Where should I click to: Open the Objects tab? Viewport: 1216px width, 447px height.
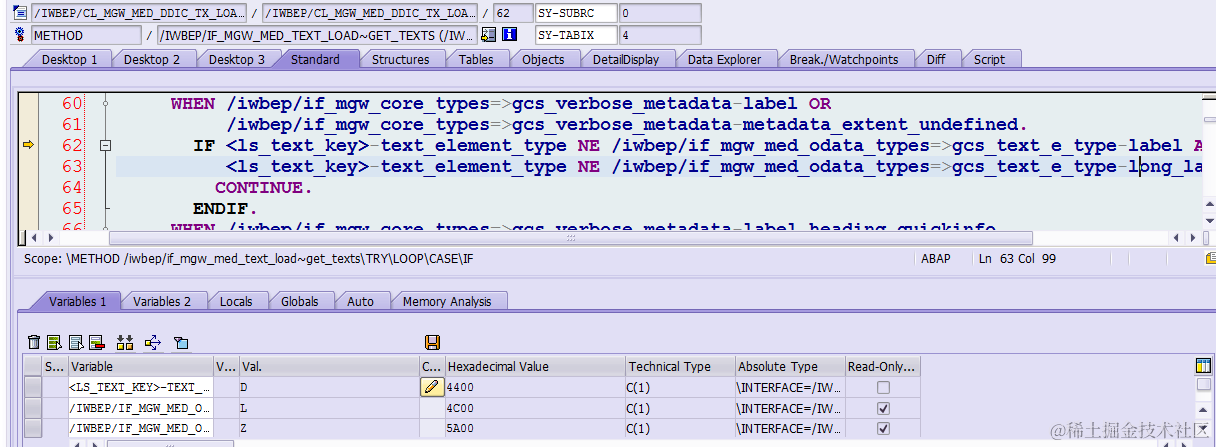tap(543, 59)
